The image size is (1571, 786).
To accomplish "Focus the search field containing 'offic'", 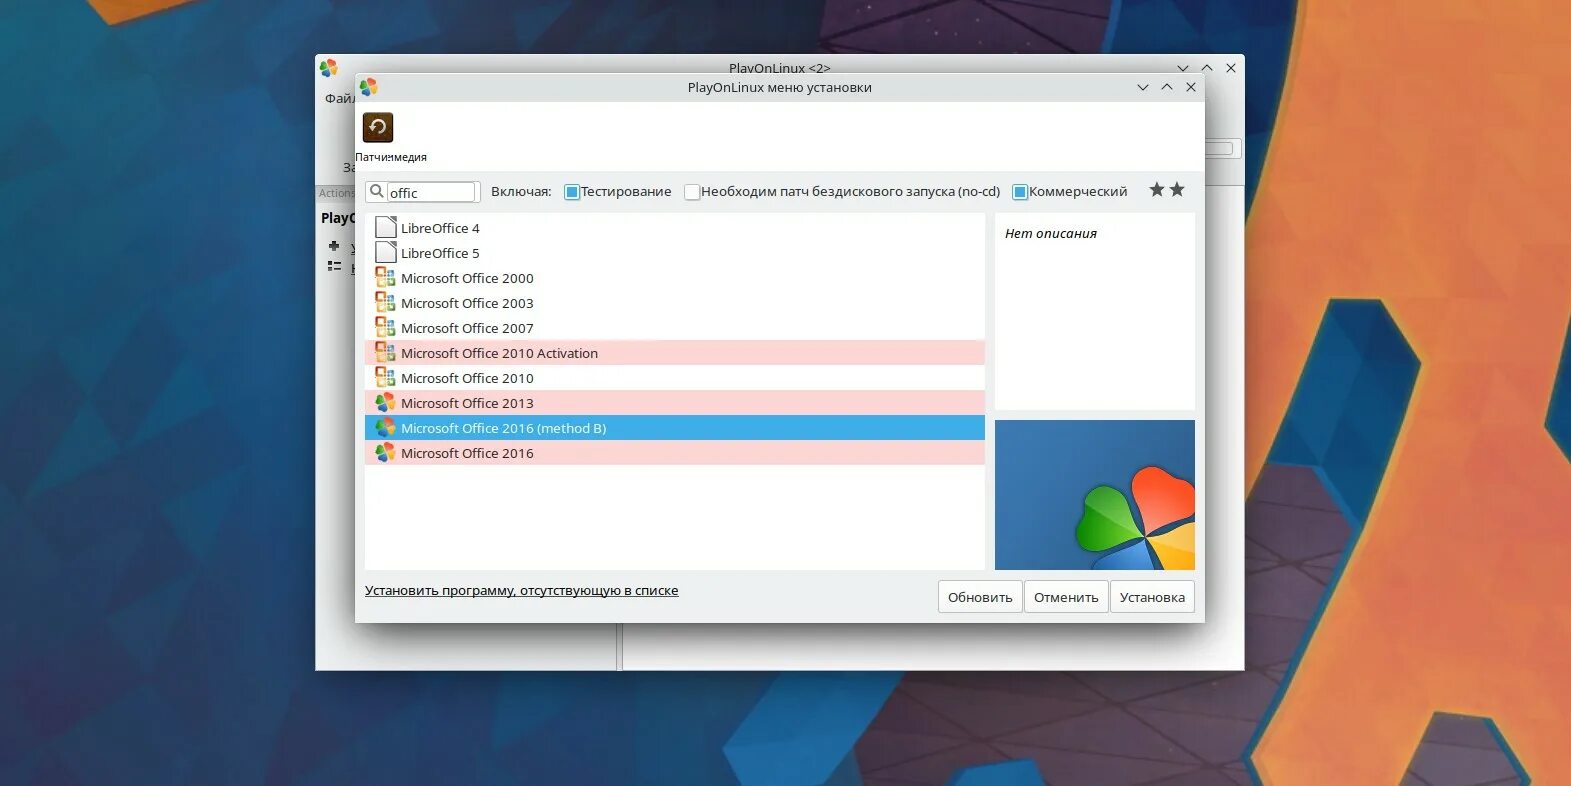I will tap(431, 192).
